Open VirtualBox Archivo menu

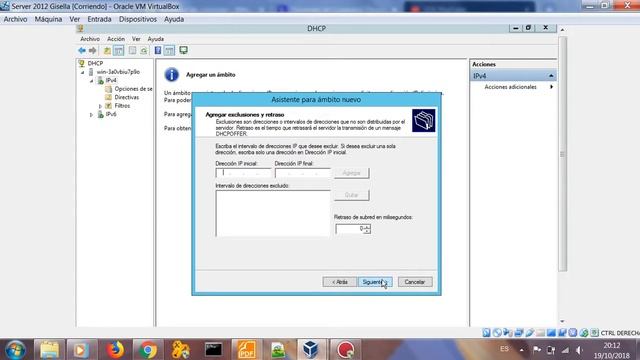tap(16, 19)
